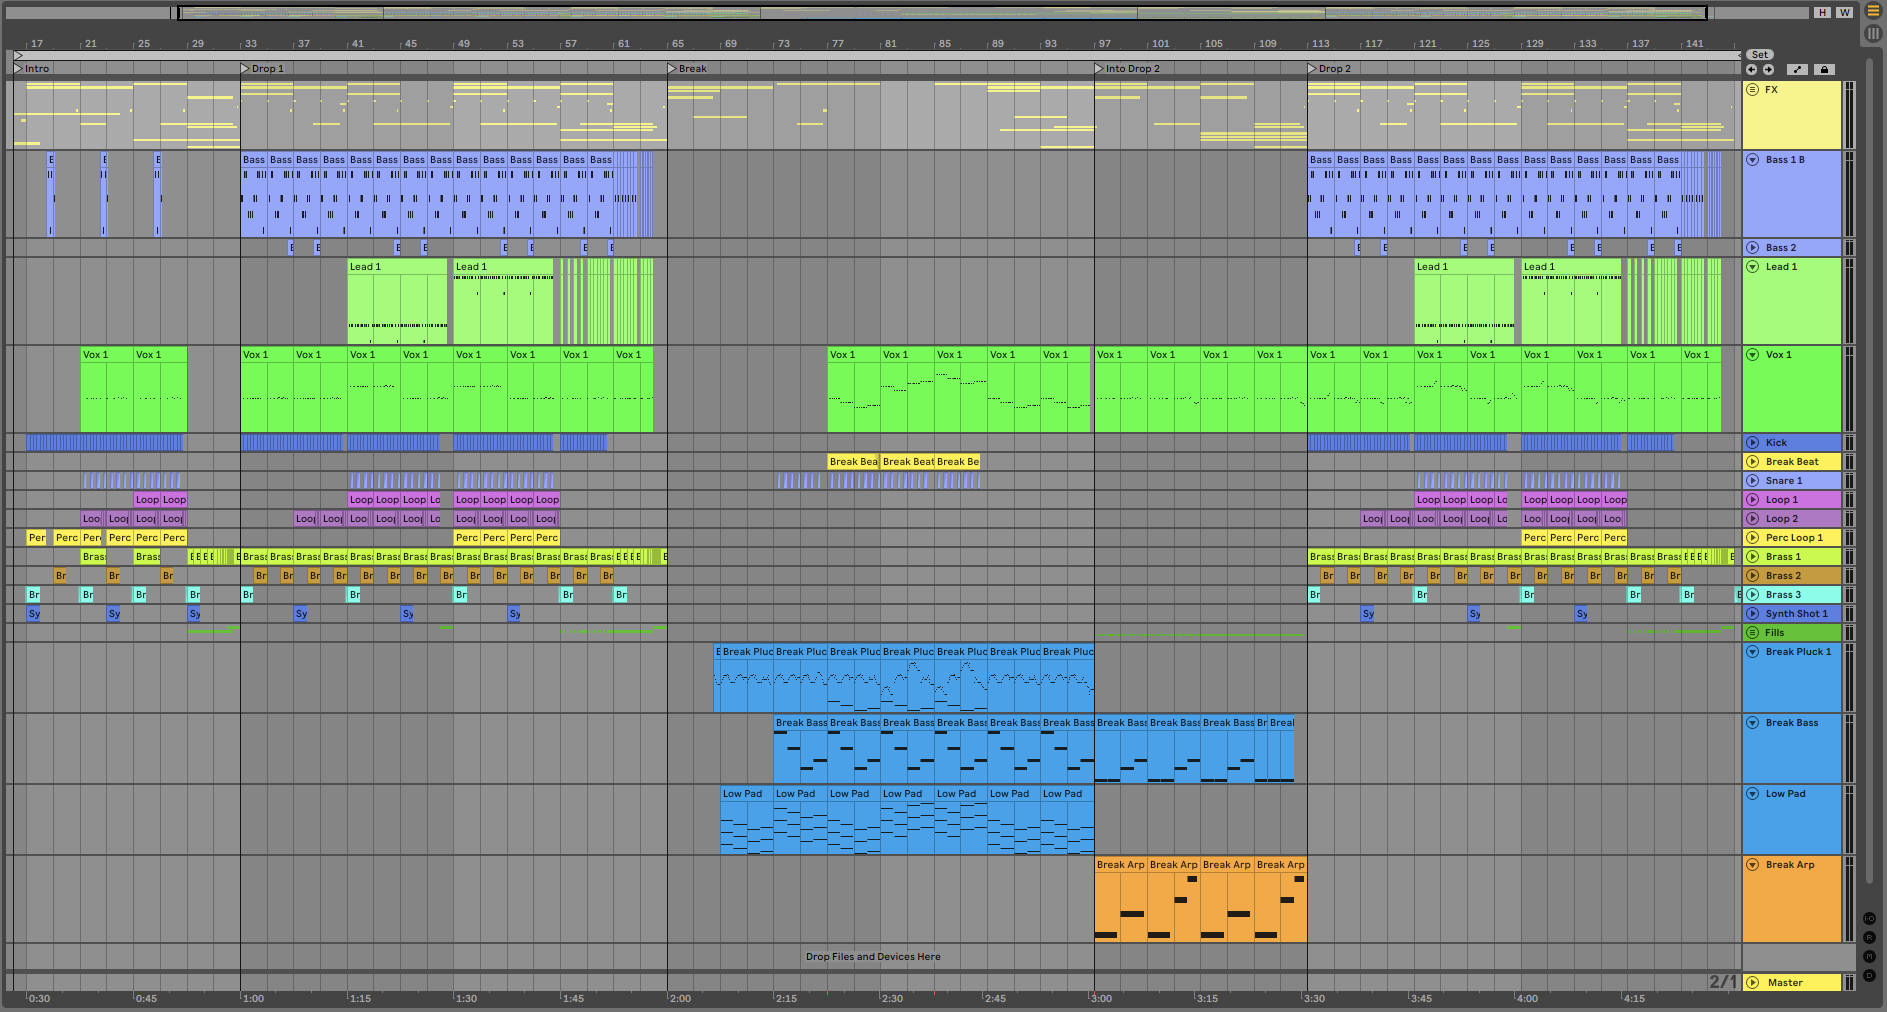Collapse the Break Bass track
The image size is (1887, 1012).
pos(1752,723)
